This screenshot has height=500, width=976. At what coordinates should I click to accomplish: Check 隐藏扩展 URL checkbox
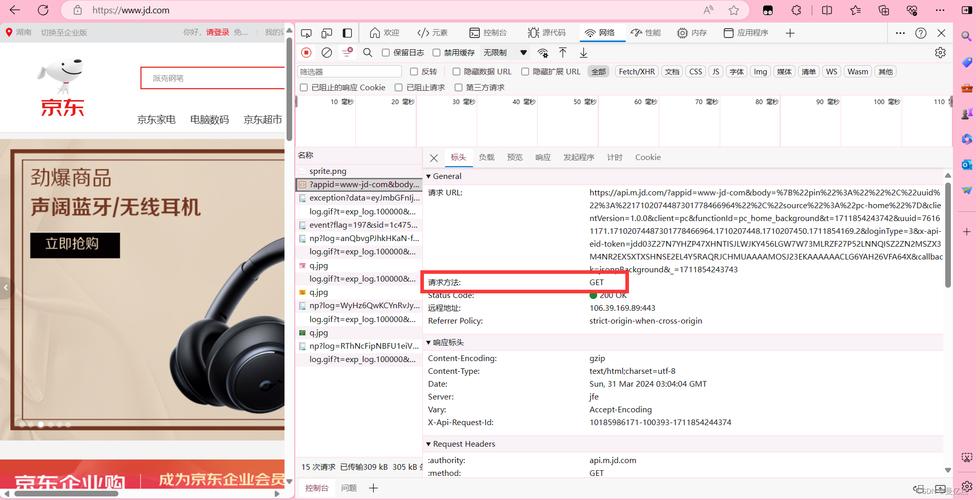point(525,72)
